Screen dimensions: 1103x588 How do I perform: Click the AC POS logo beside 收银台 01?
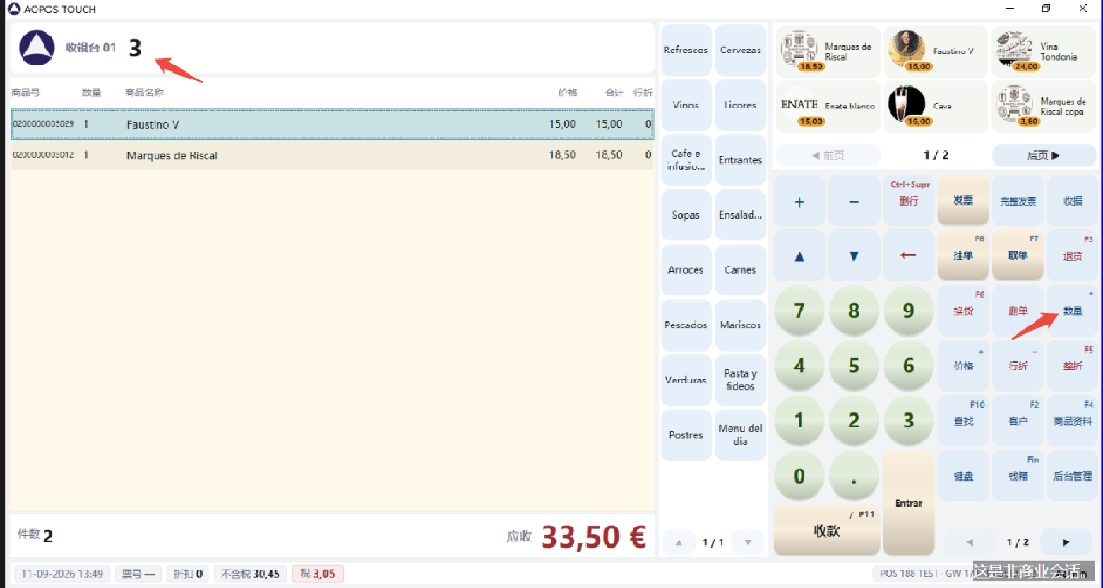(x=37, y=48)
